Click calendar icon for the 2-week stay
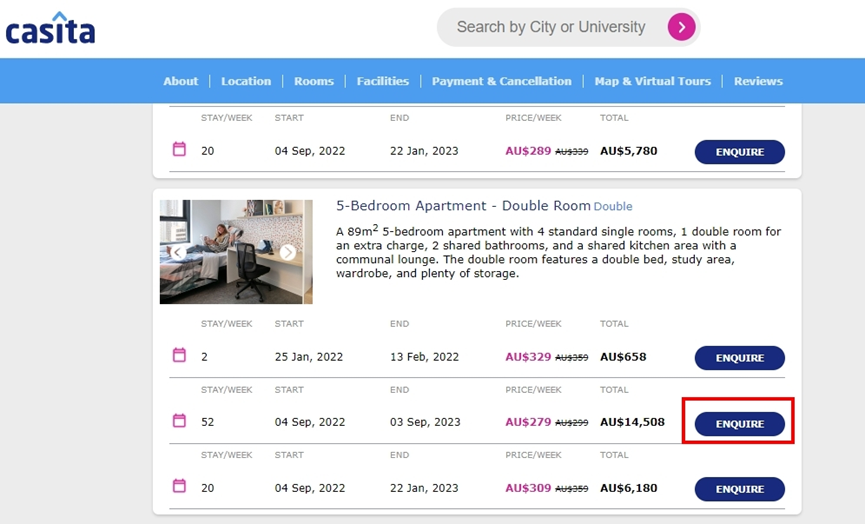 point(179,355)
